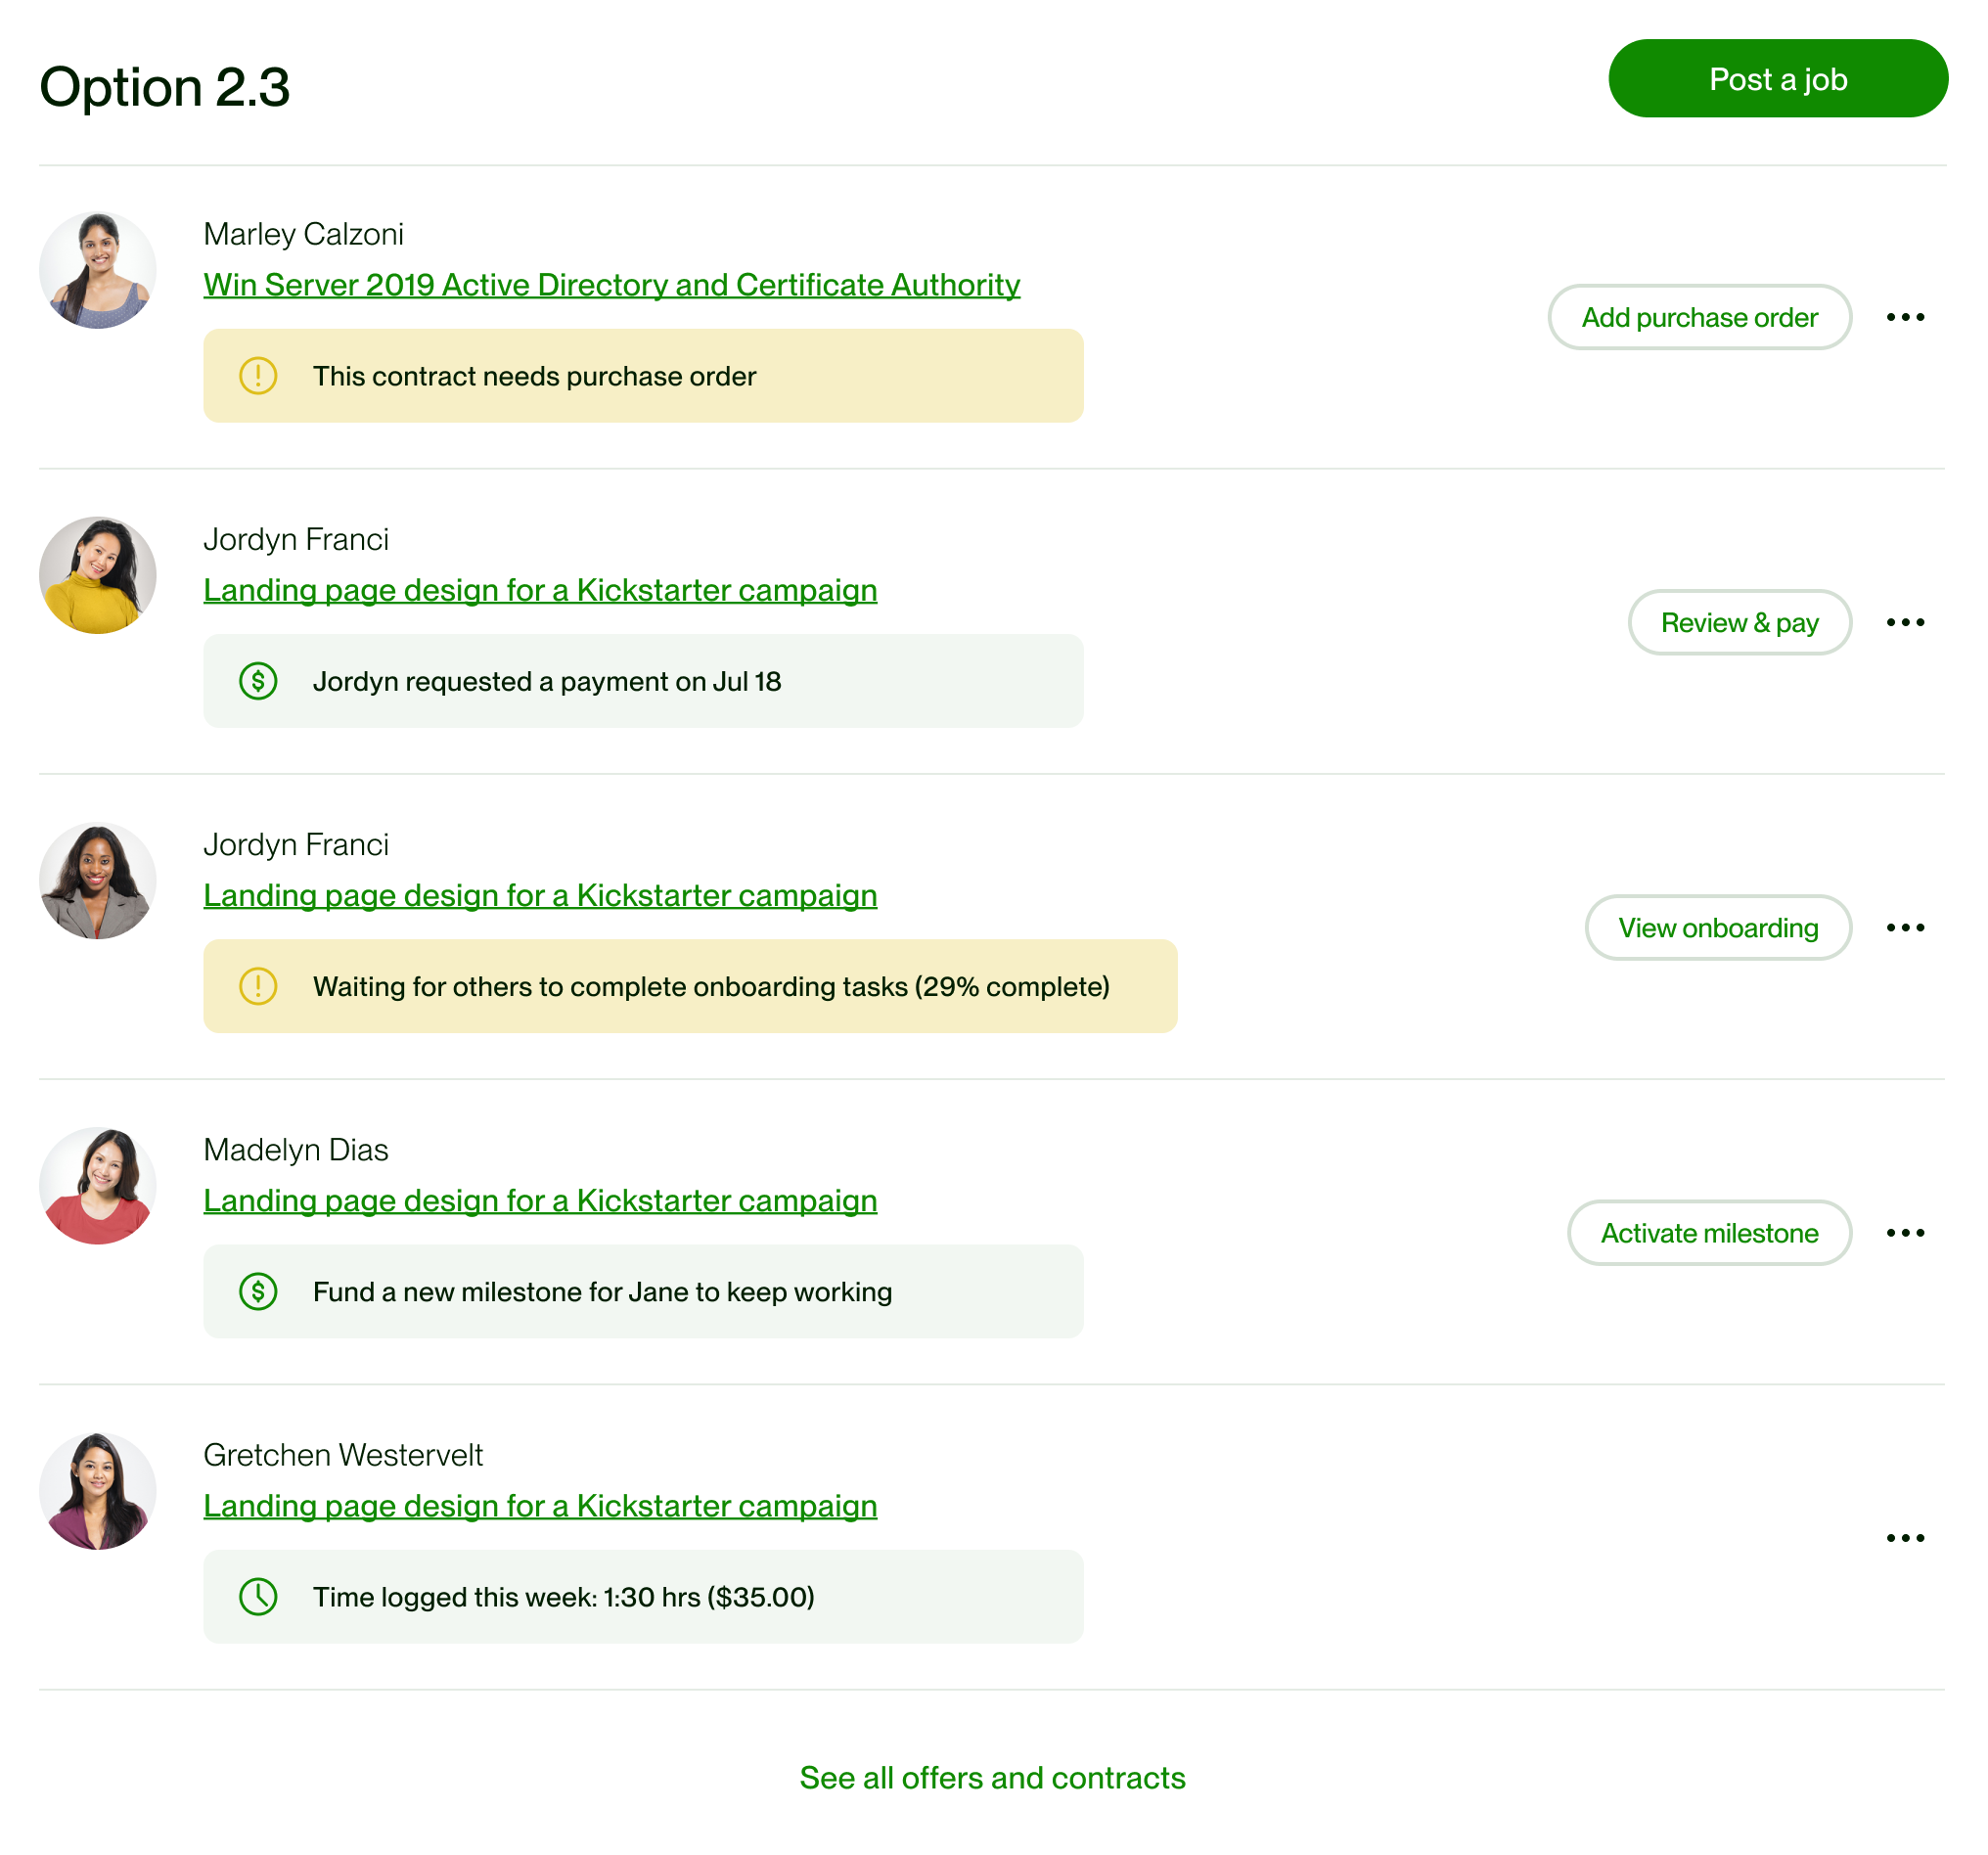Click the name Marley Calzoni
This screenshot has width=1988, height=1855.
pyautogui.click(x=303, y=234)
